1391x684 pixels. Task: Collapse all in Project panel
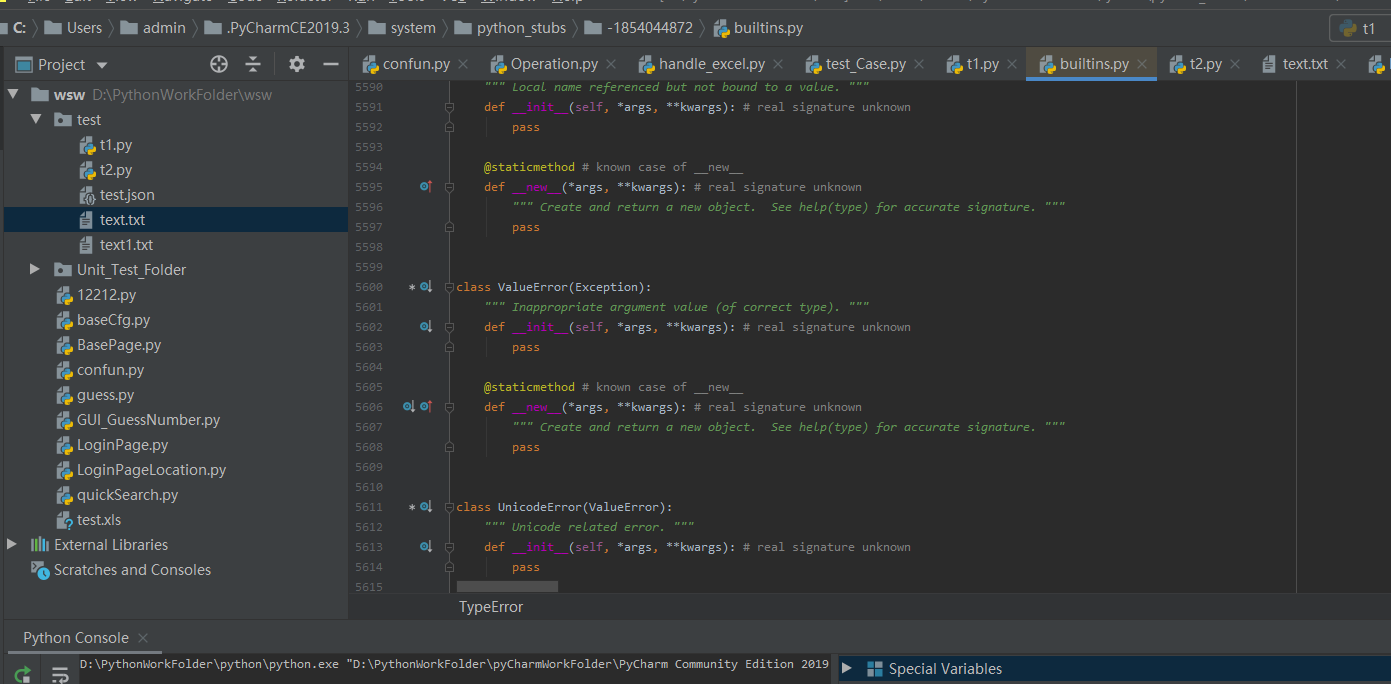click(x=253, y=64)
